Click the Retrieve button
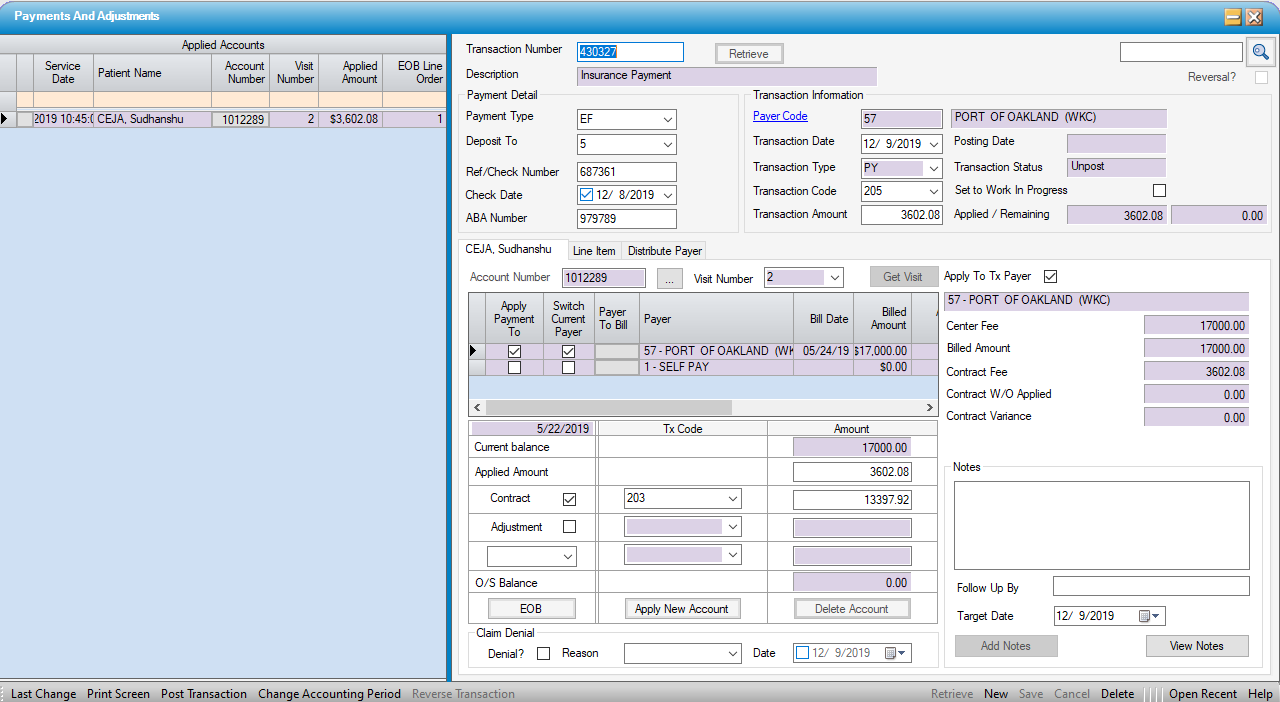 748,54
